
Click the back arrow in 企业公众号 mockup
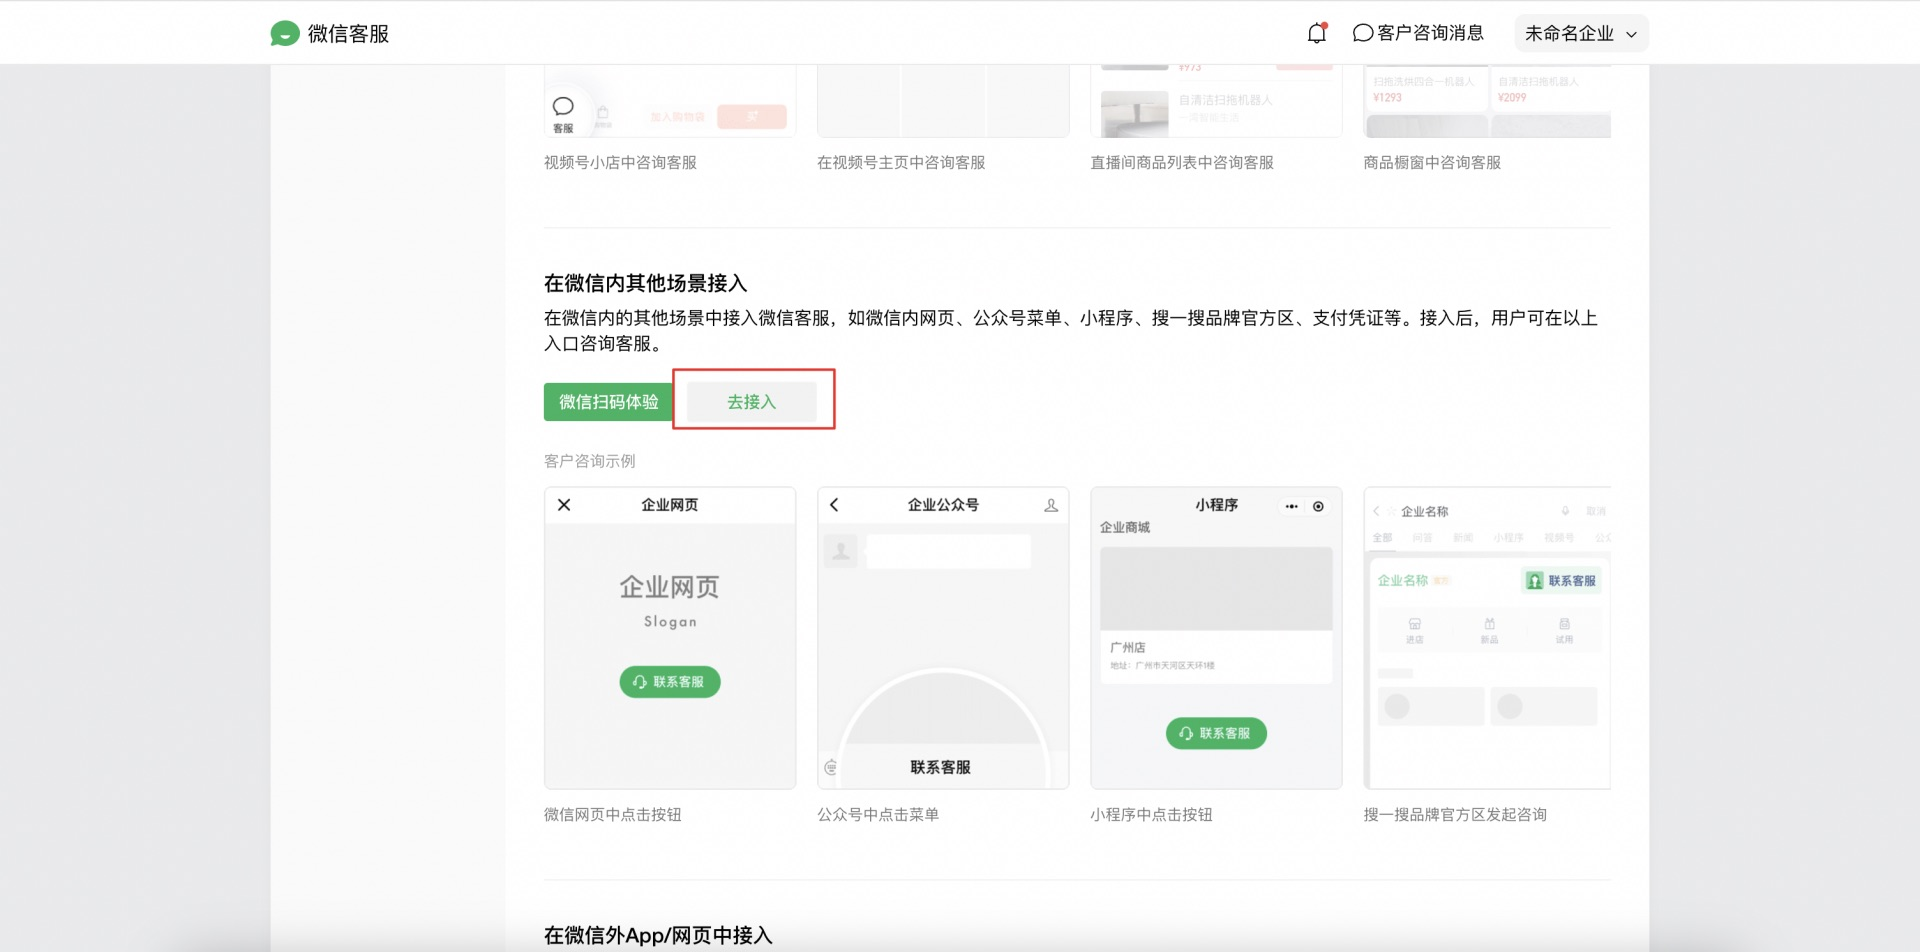834,505
